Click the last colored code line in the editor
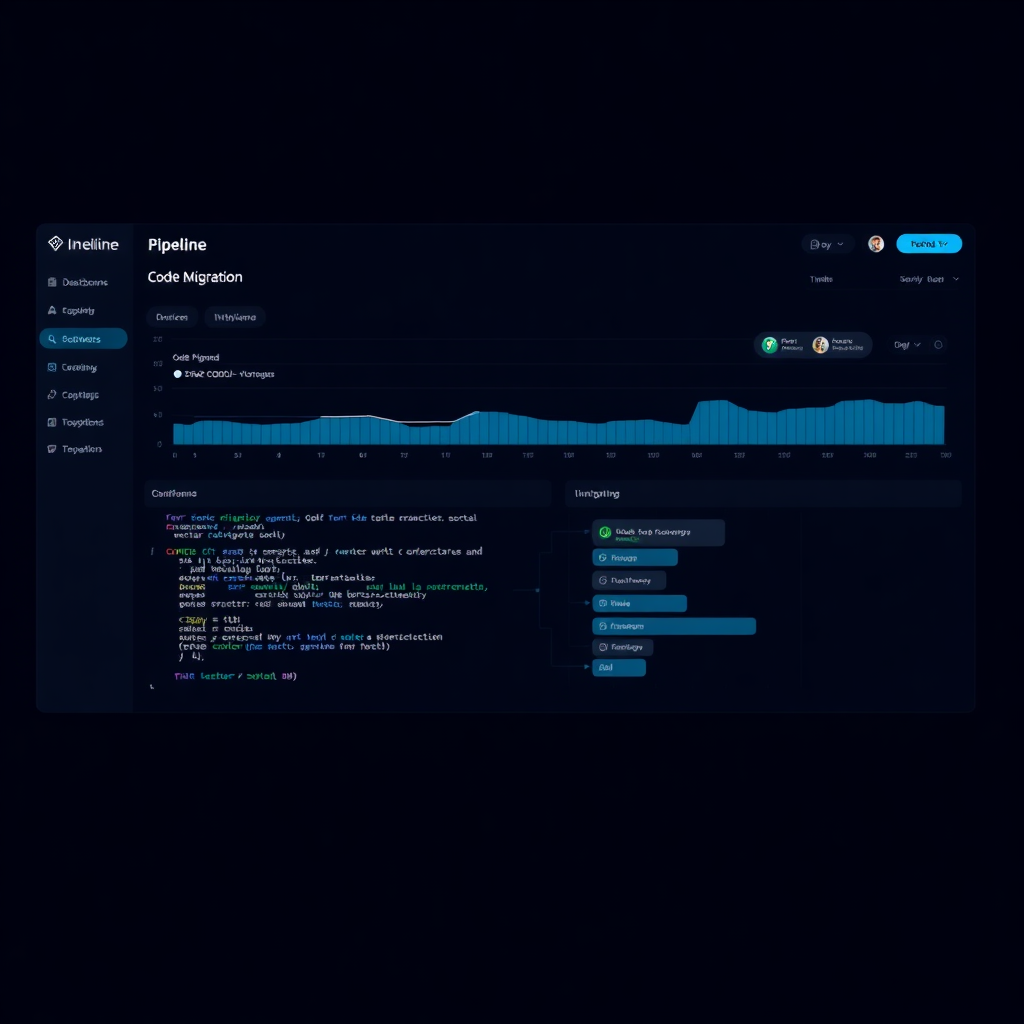Screen dimensions: 1024x1024 pos(236,676)
